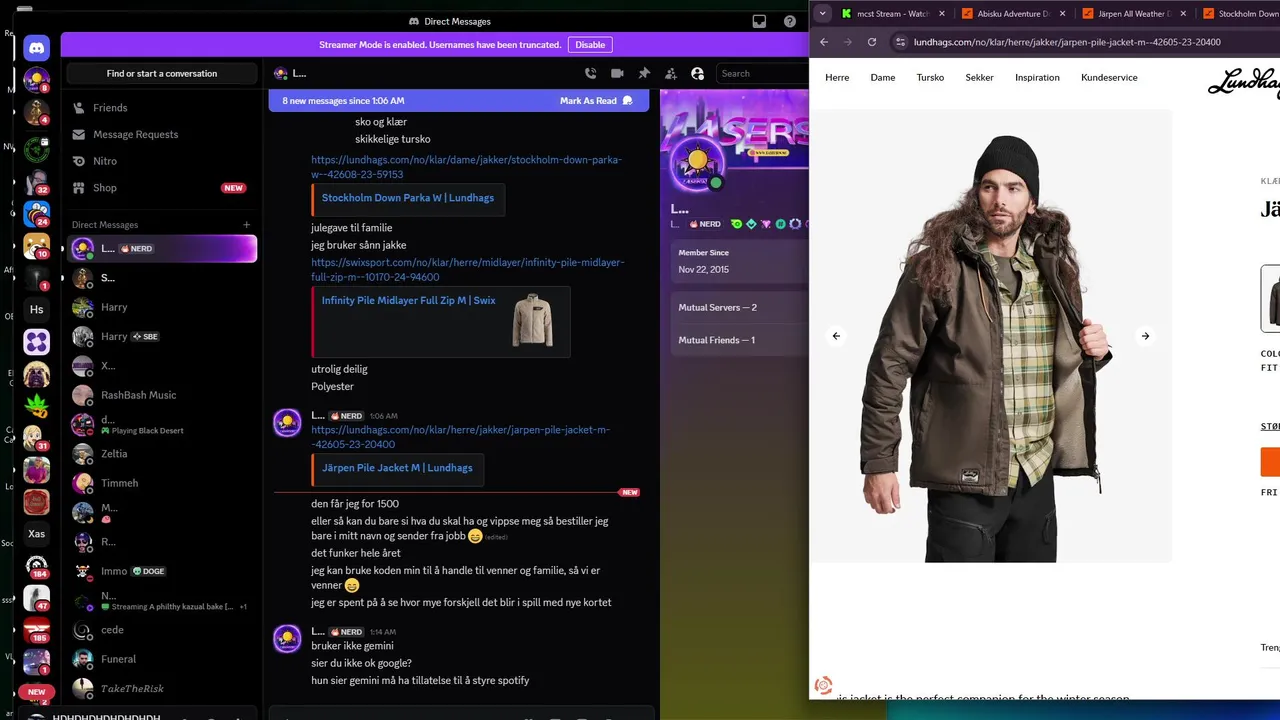Screen dimensions: 1280x720
Task: Toggle the user profile panel icon
Action: coord(697,73)
